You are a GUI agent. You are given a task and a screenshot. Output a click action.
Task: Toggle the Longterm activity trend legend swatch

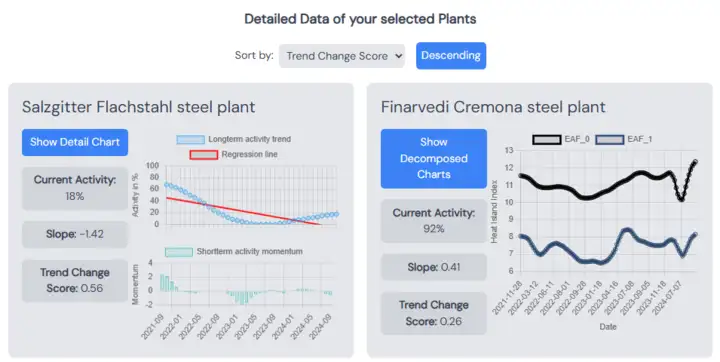point(191,140)
